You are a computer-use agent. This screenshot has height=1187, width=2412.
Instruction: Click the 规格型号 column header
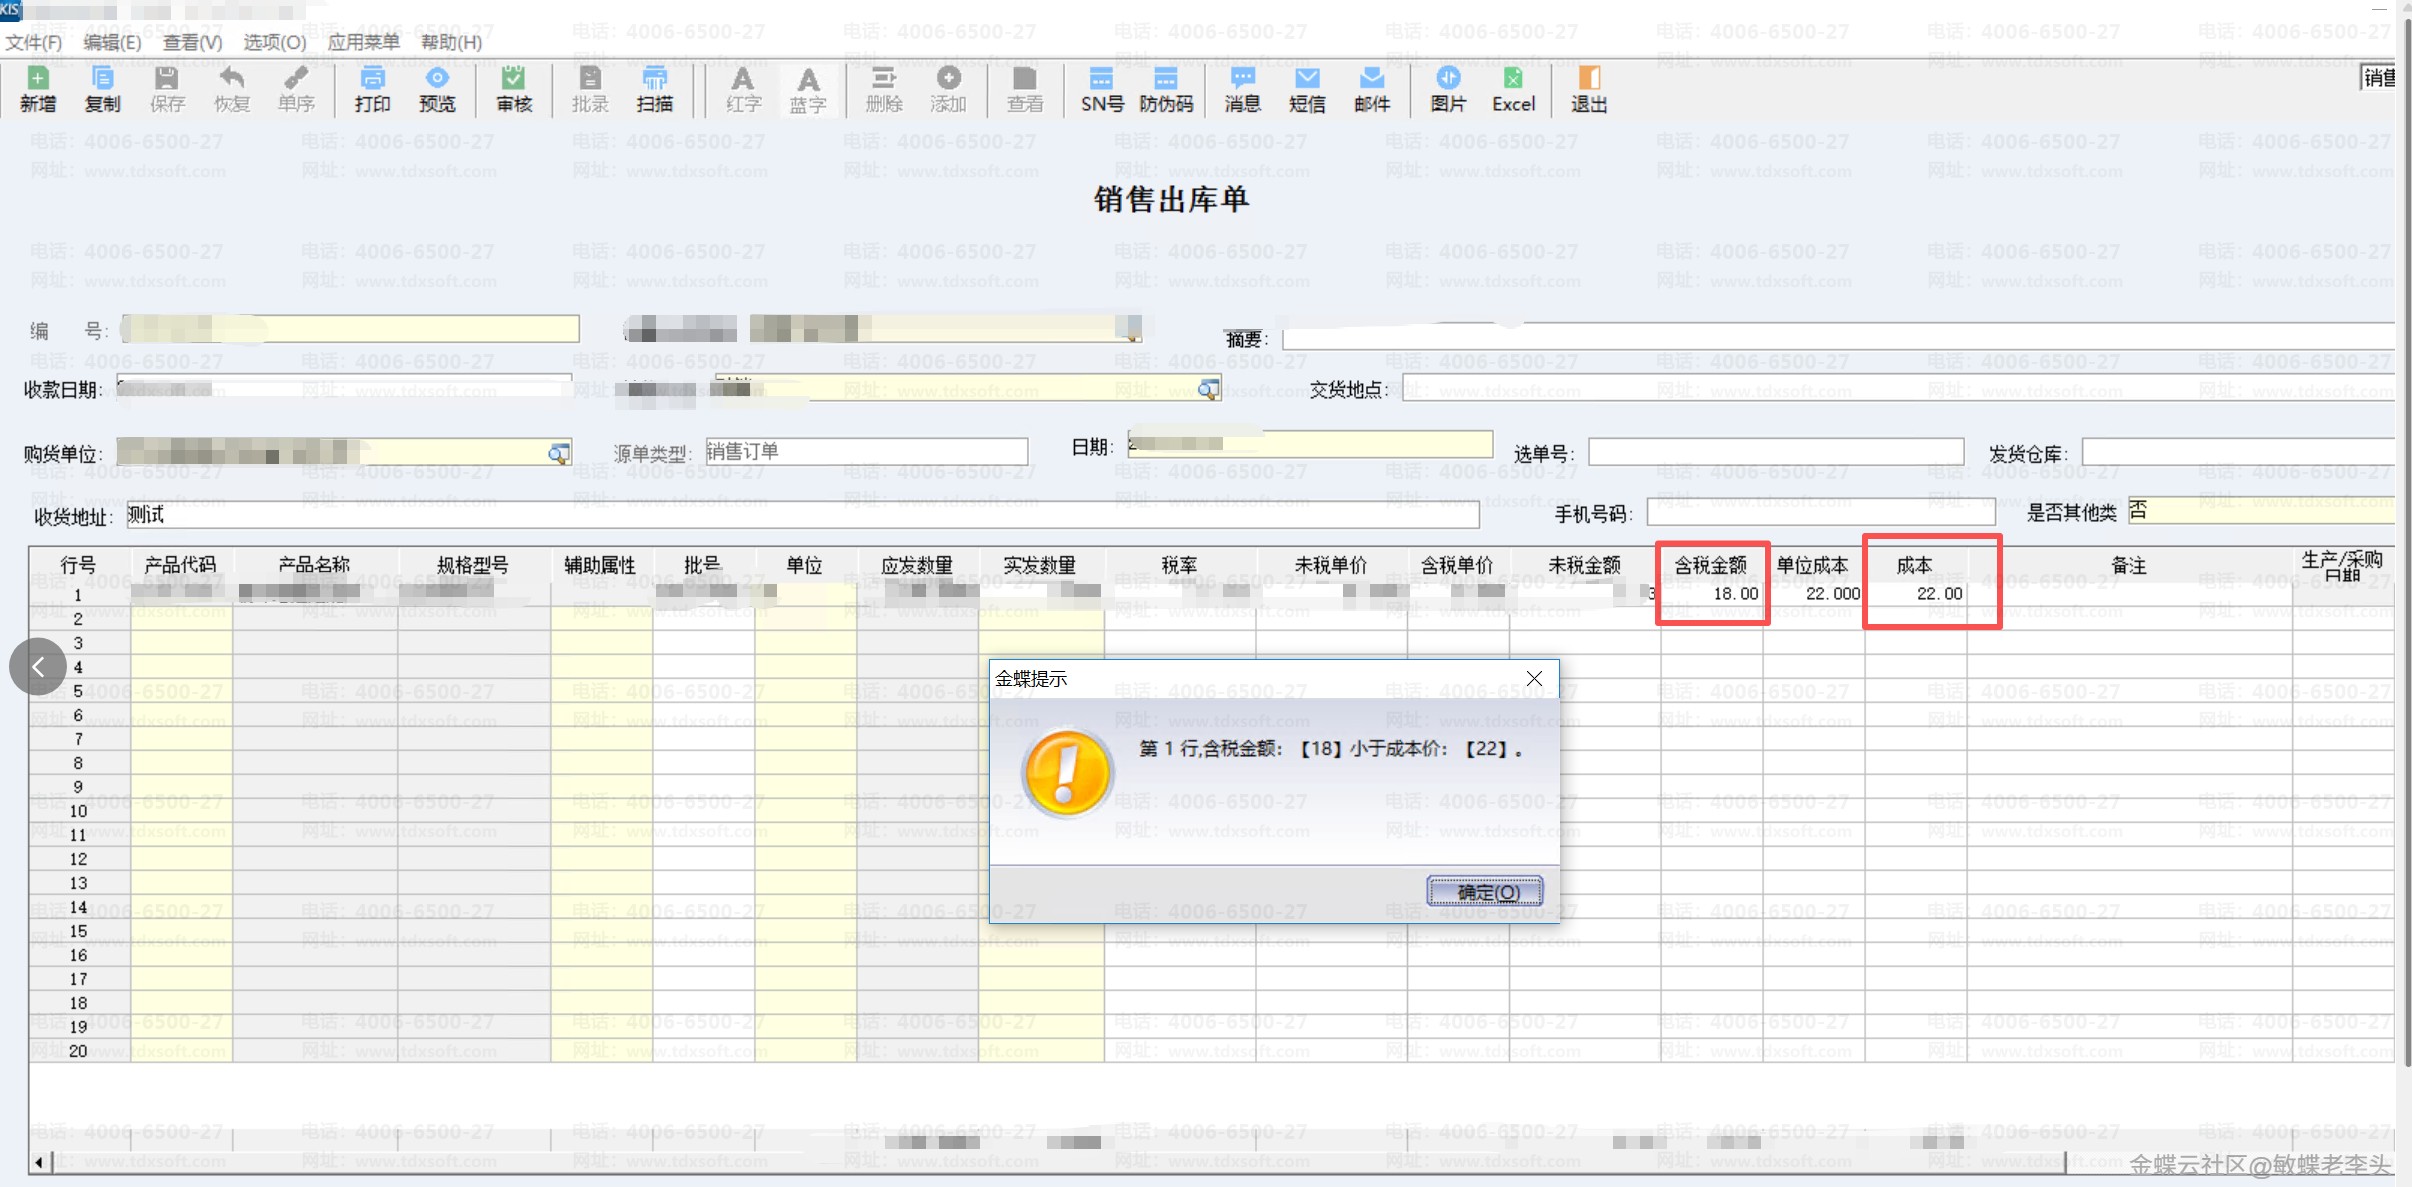[x=473, y=565]
